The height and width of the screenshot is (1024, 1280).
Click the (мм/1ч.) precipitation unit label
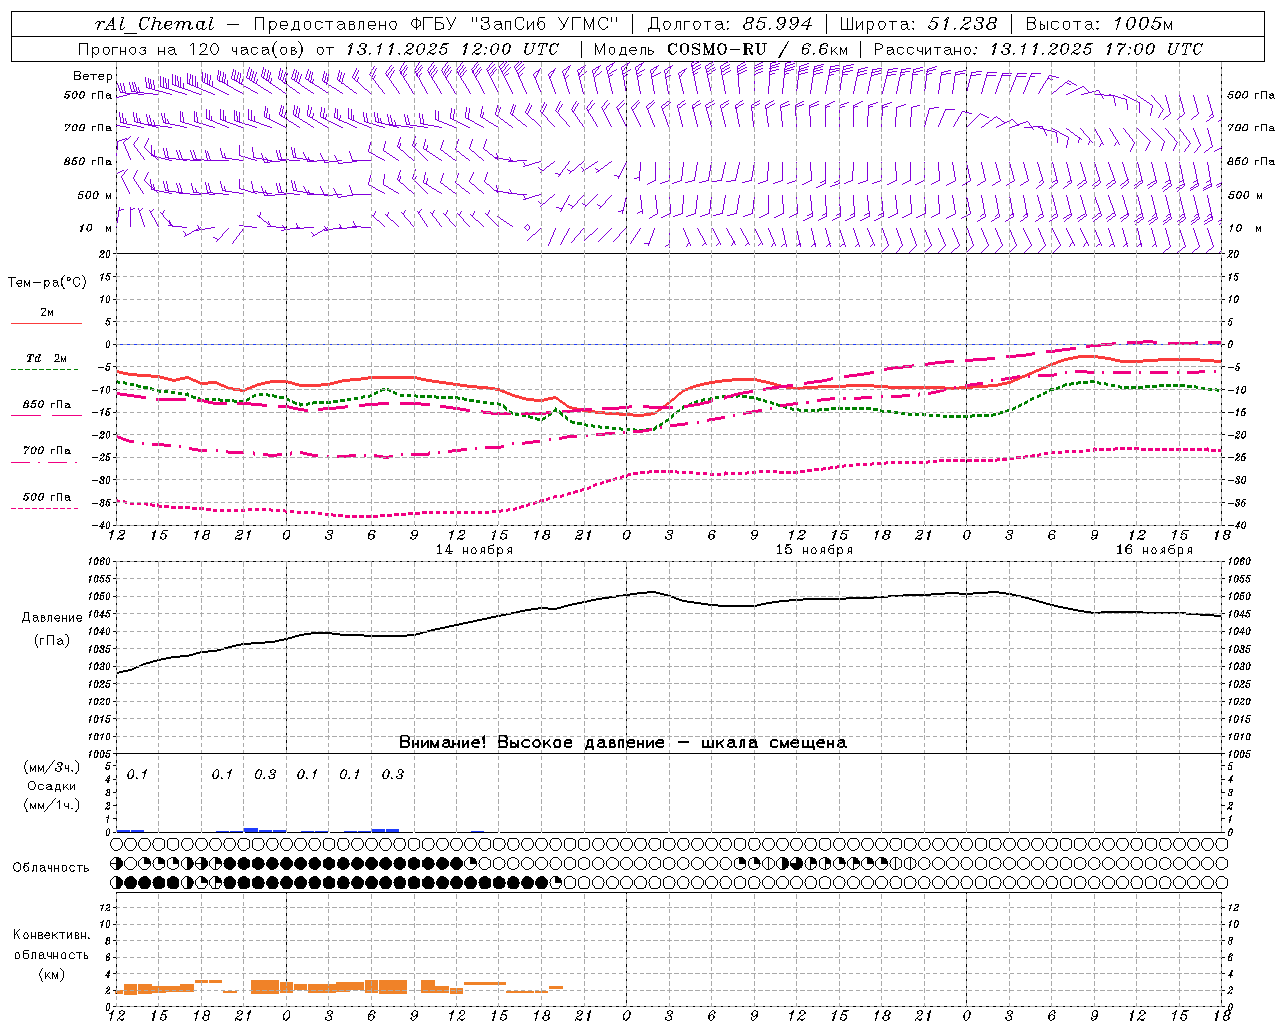click(52, 805)
